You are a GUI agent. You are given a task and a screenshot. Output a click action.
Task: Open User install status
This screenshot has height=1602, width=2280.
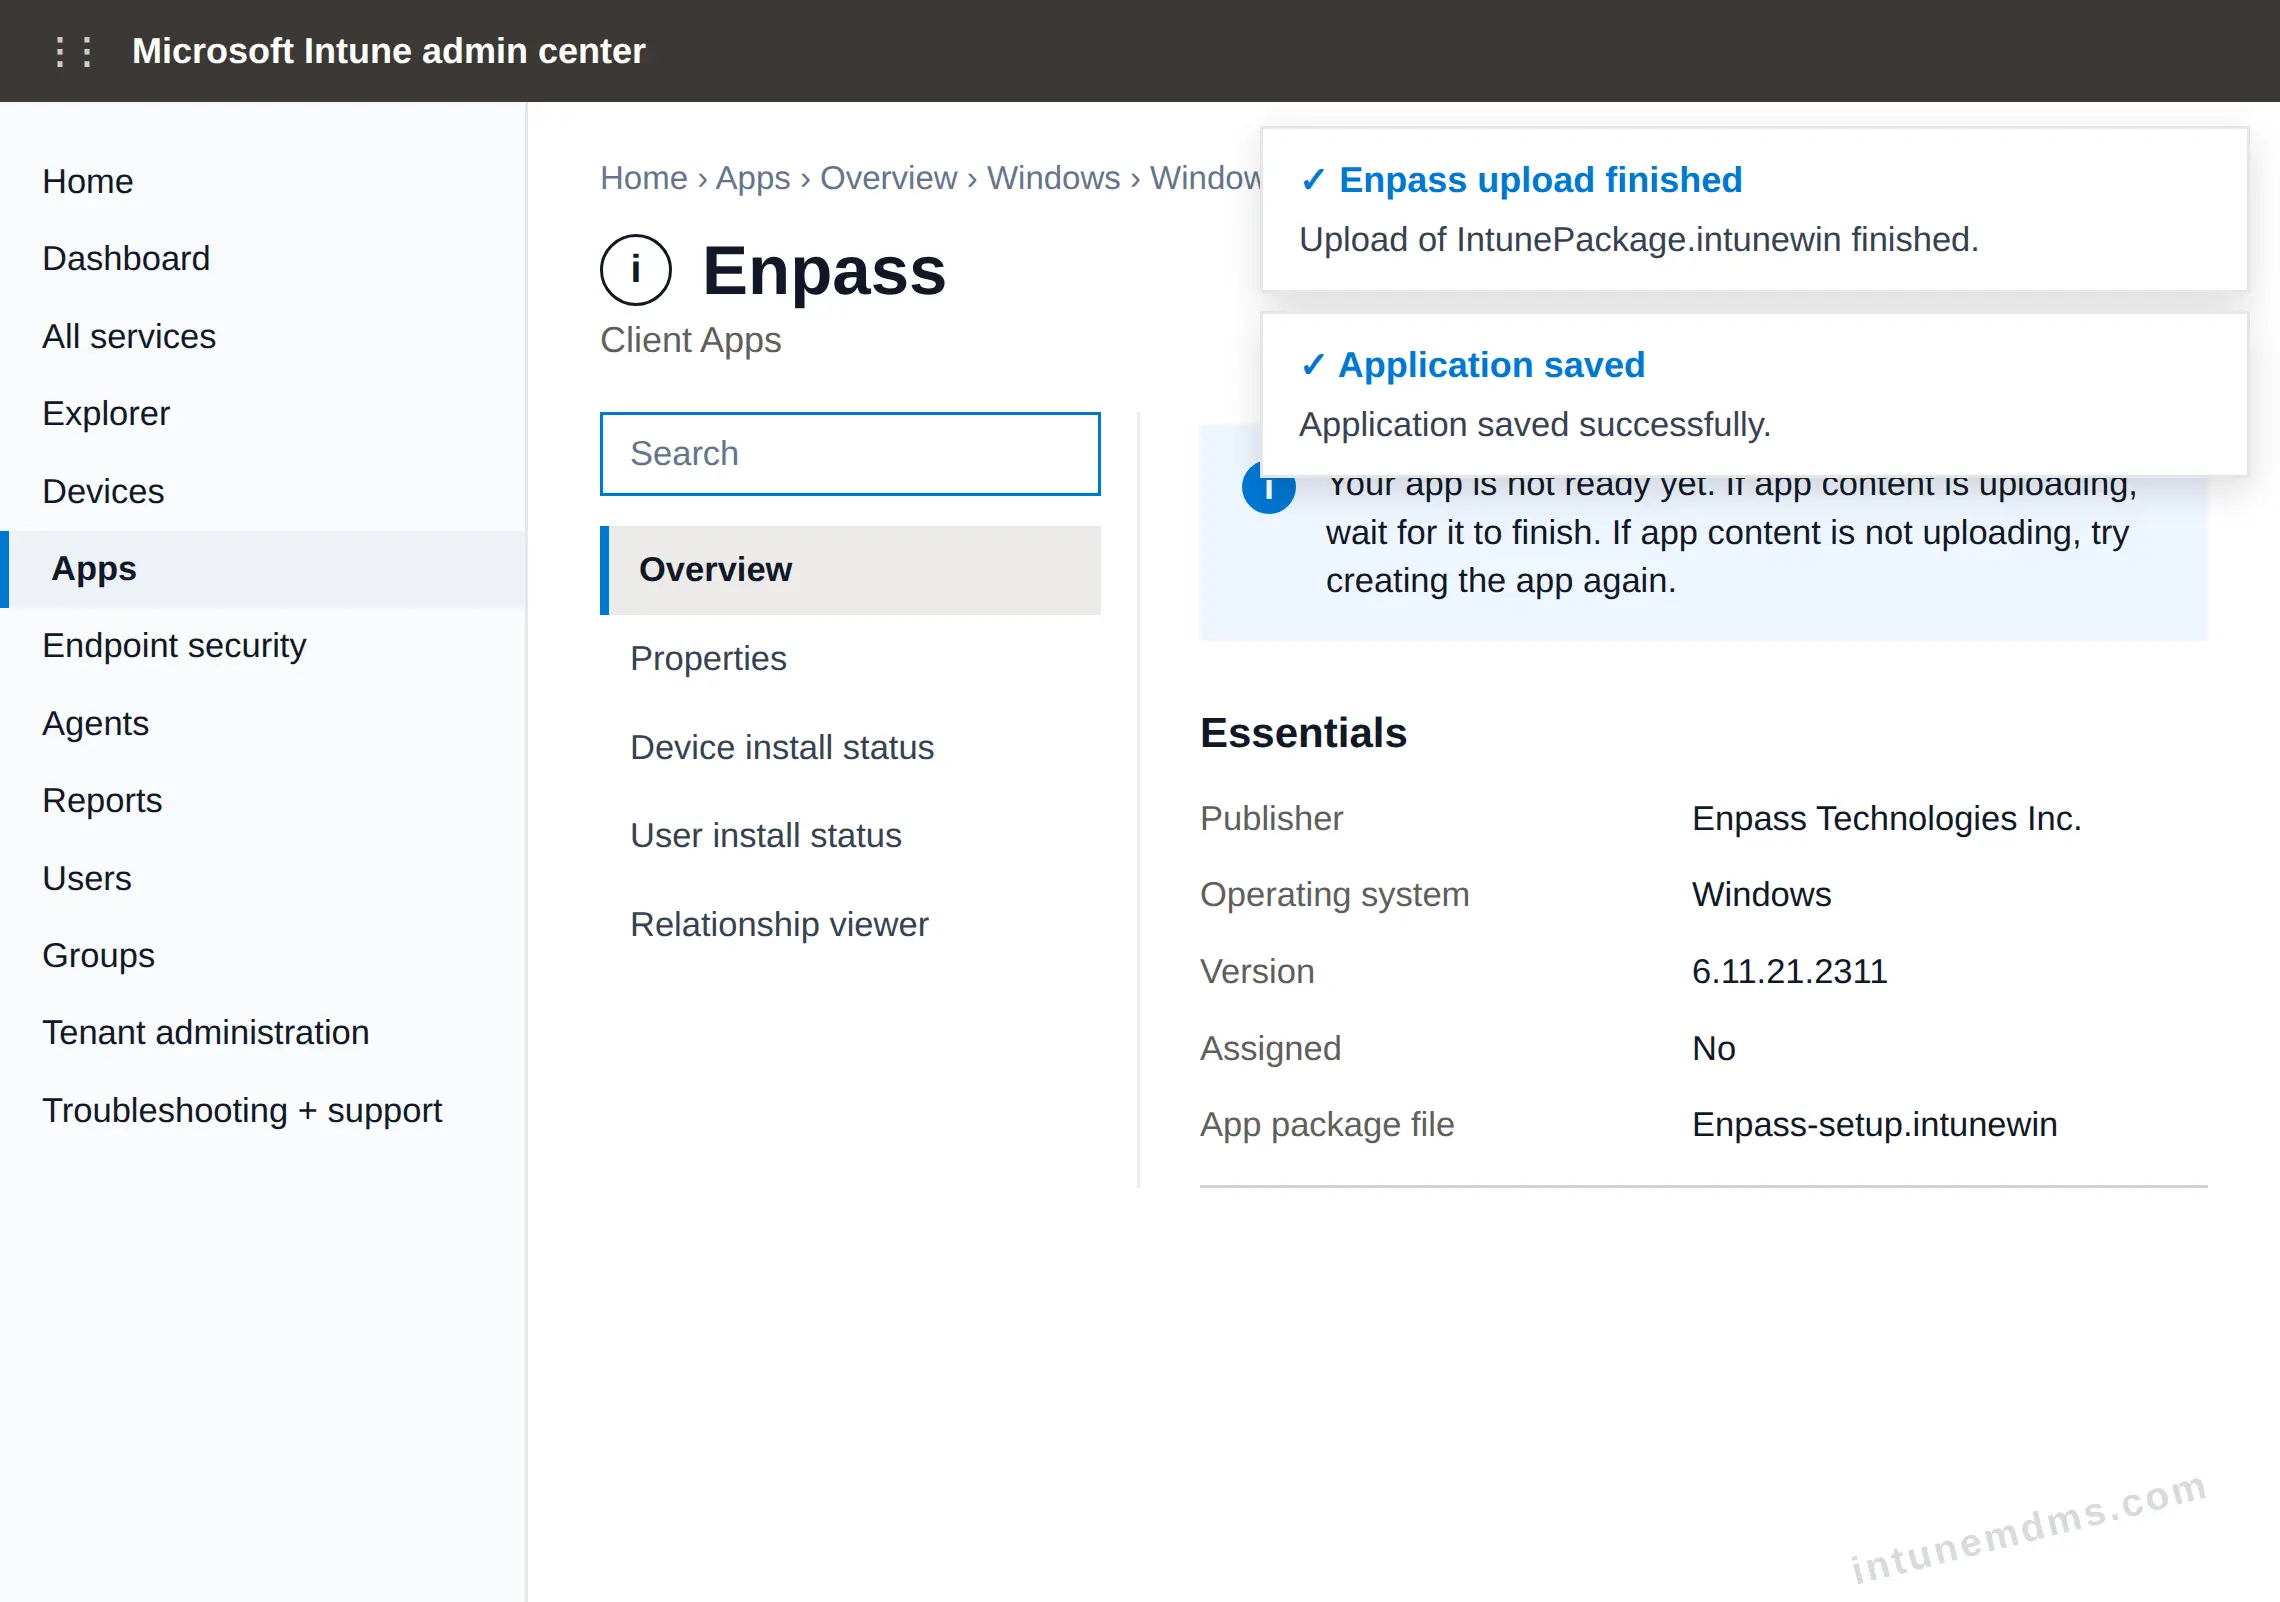[x=850, y=836]
